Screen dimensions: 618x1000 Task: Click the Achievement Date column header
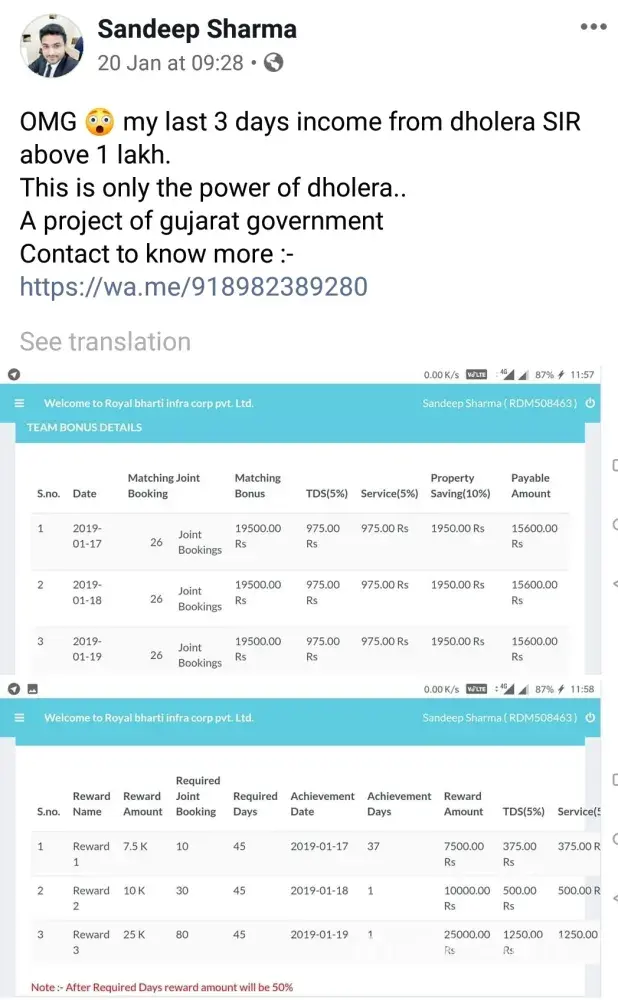[x=322, y=804]
